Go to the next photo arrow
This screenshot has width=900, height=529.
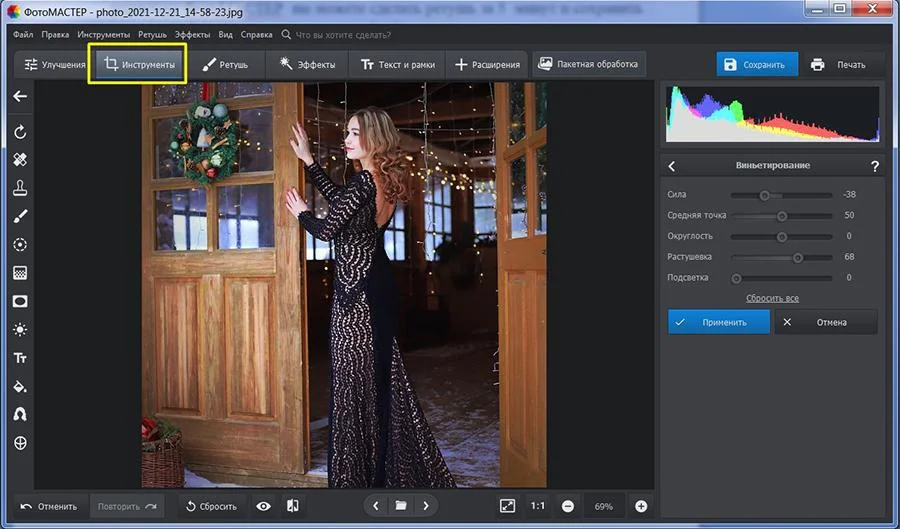click(425, 506)
